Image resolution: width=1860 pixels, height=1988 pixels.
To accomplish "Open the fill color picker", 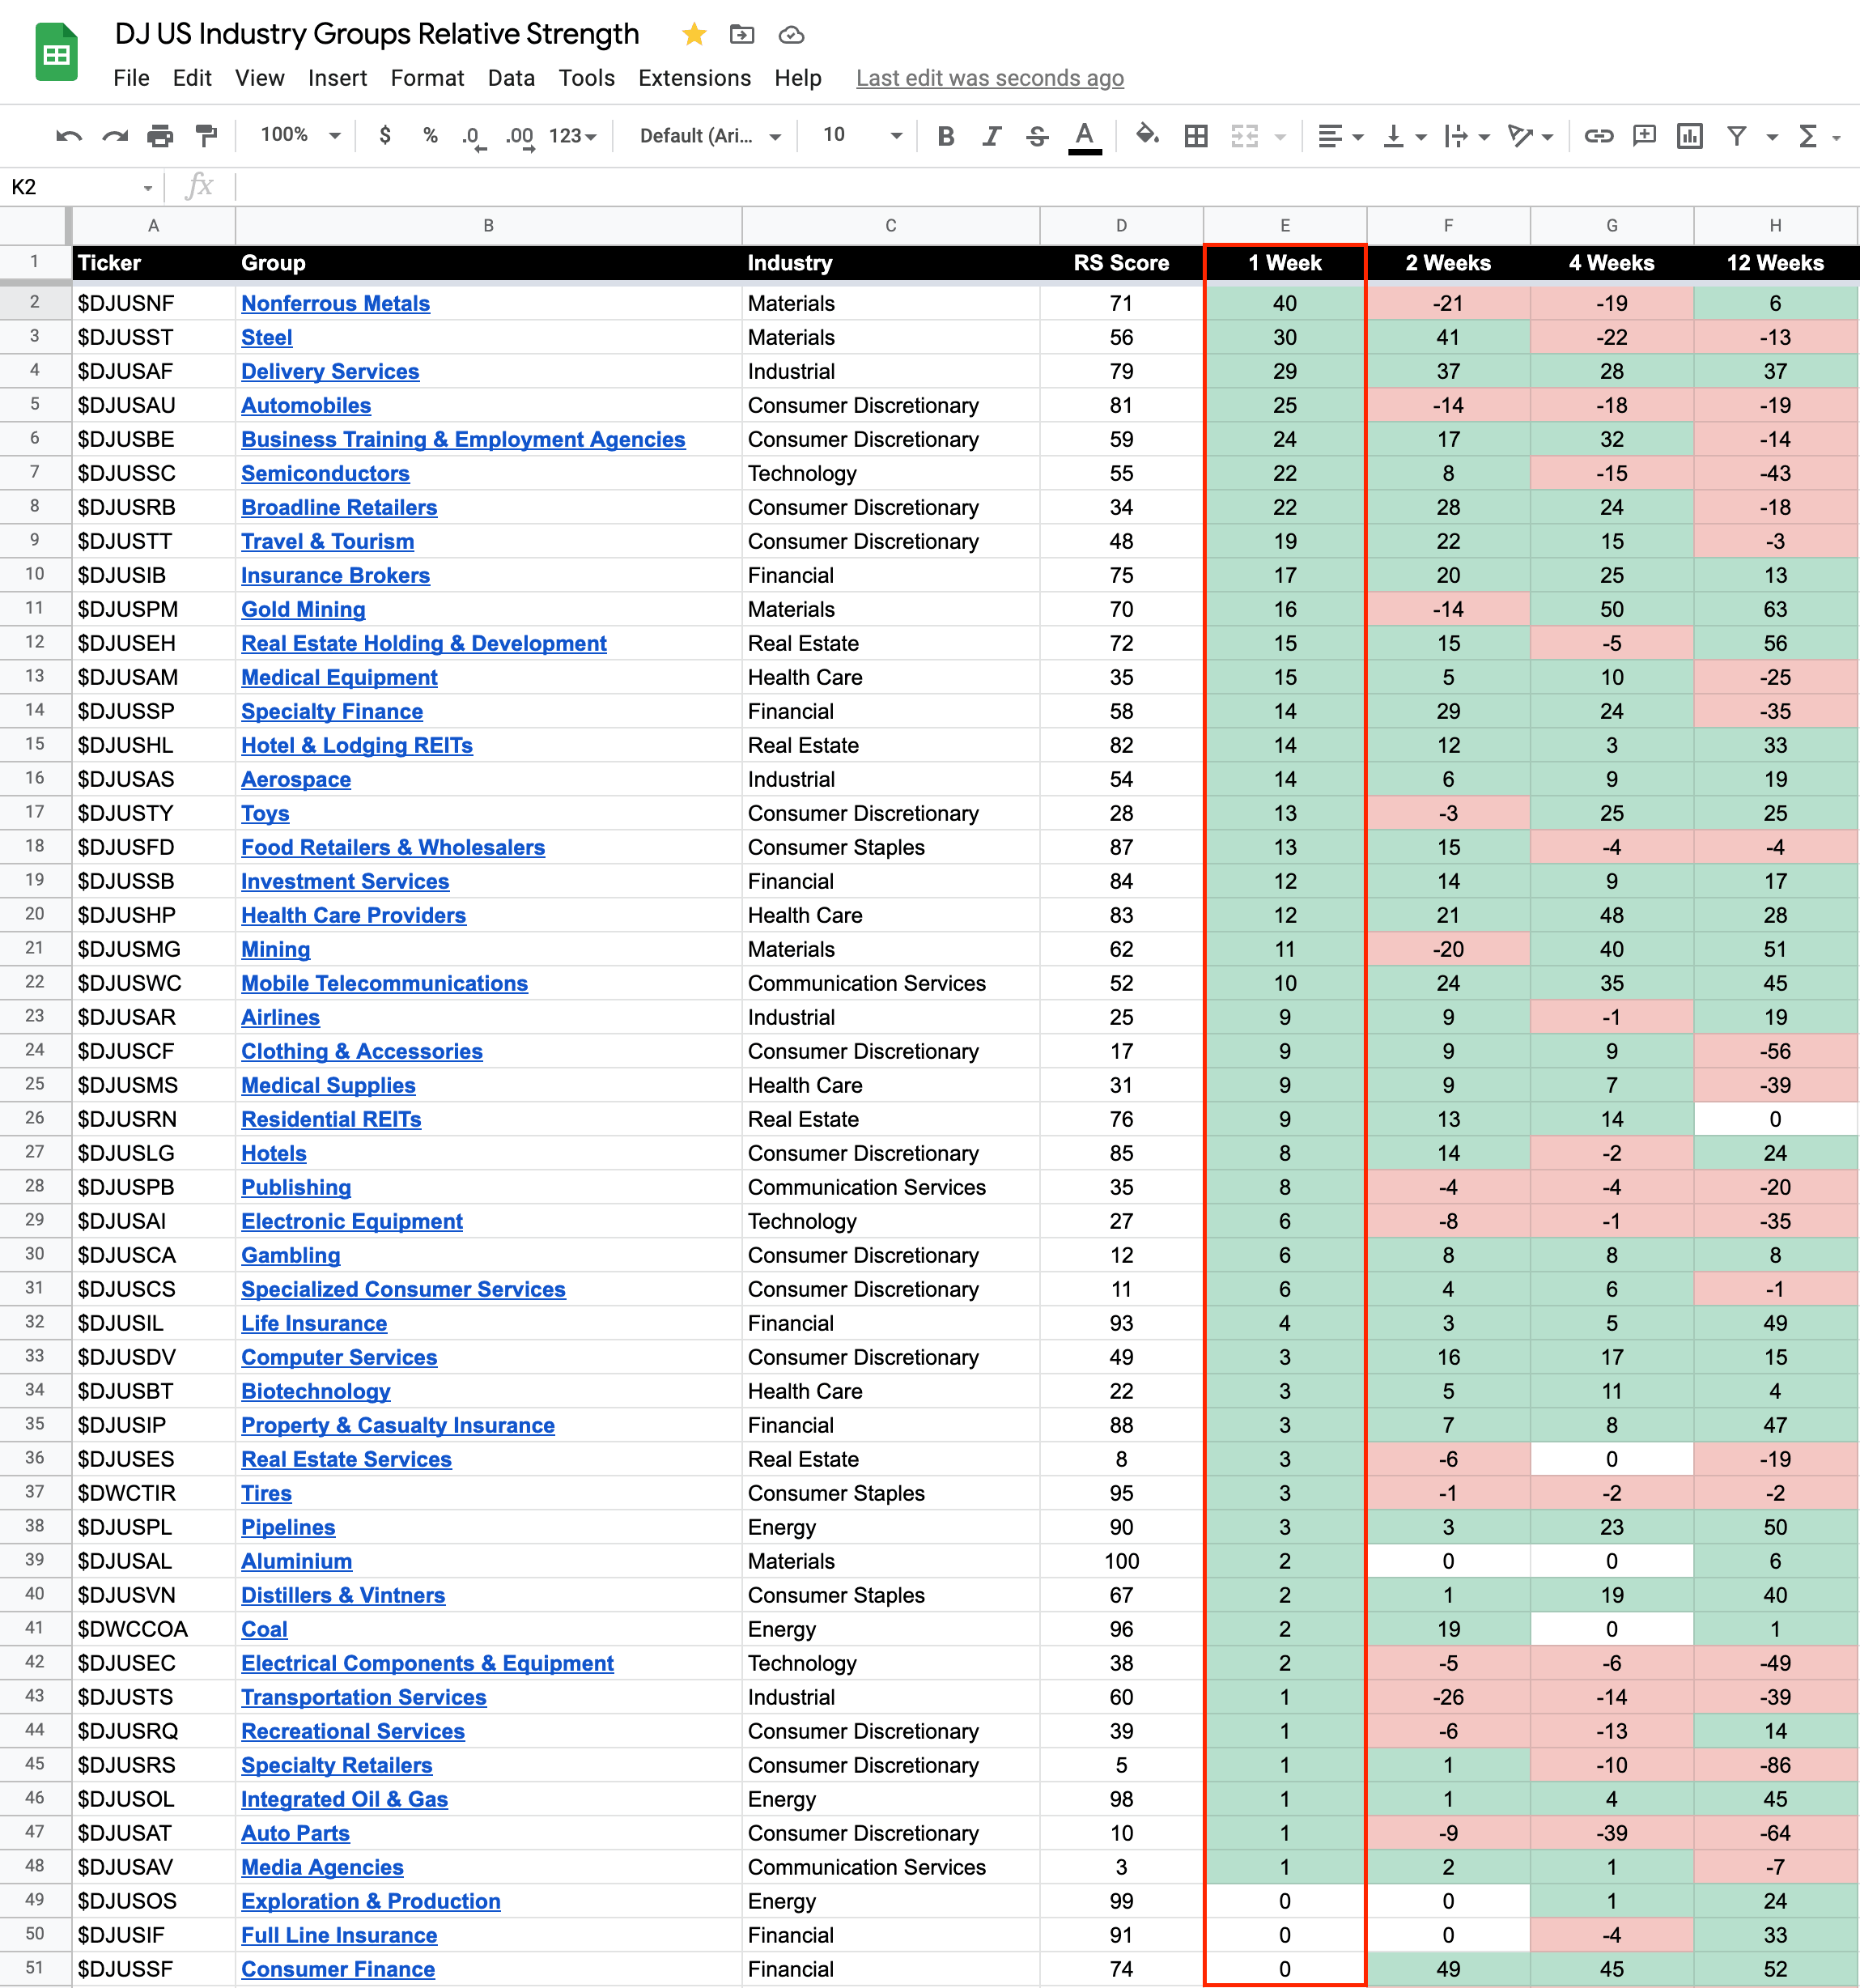I will [1147, 135].
